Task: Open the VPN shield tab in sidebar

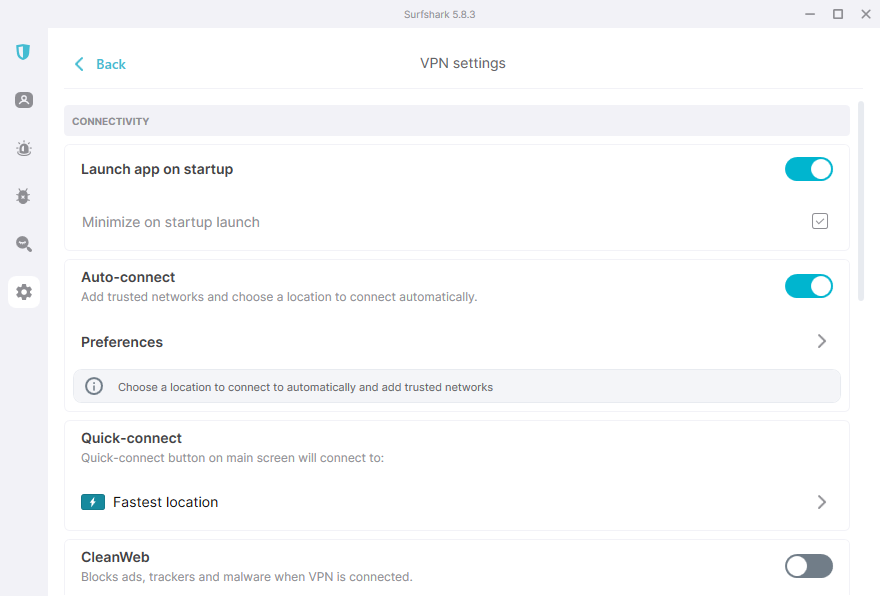Action: tap(24, 52)
